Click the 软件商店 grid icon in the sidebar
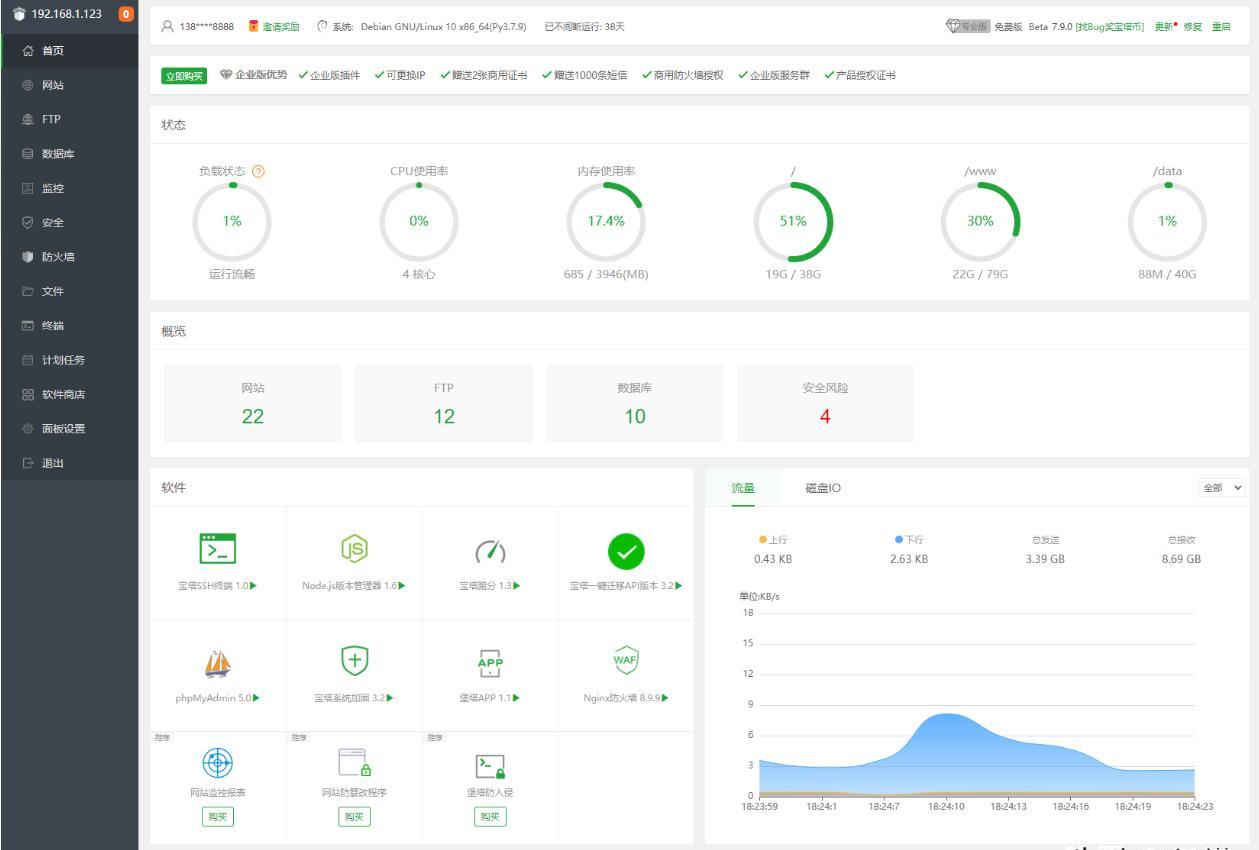This screenshot has height=850, width=1259. 27,394
